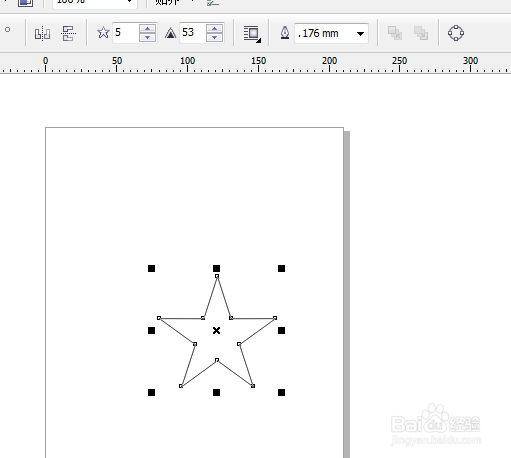Click the star's bottom inner notch node

coord(217,360)
